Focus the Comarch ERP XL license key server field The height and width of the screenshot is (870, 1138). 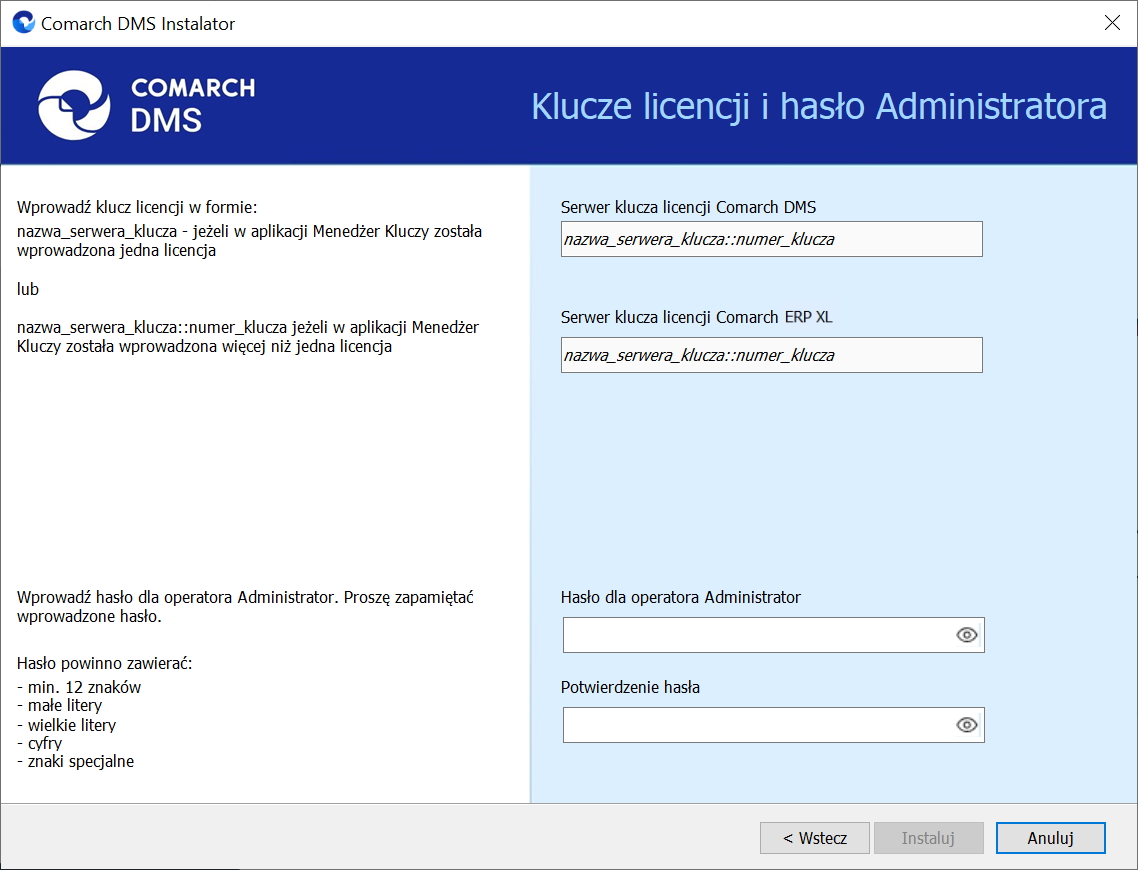[x=771, y=355]
